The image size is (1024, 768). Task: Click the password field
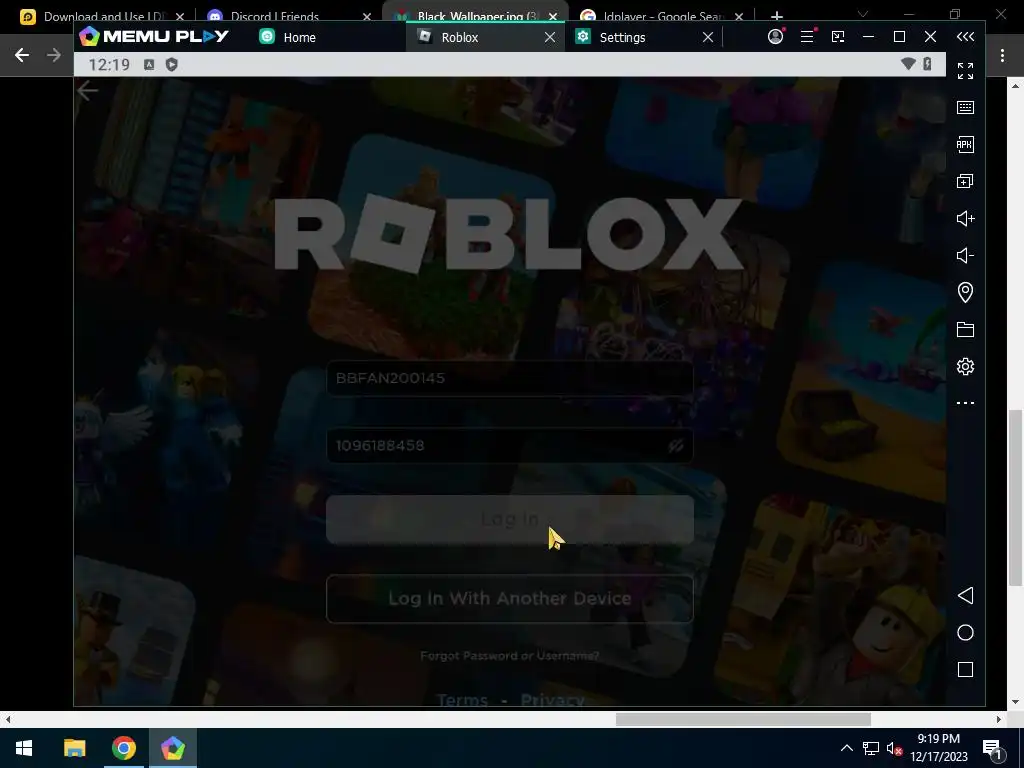[x=509, y=445]
